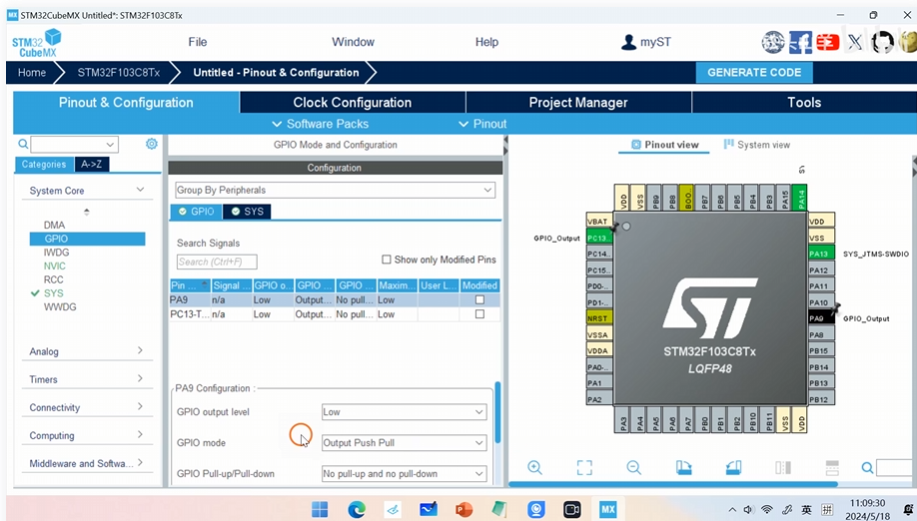The width and height of the screenshot is (917, 521).
Task: Open the Help menu
Action: coord(487,42)
